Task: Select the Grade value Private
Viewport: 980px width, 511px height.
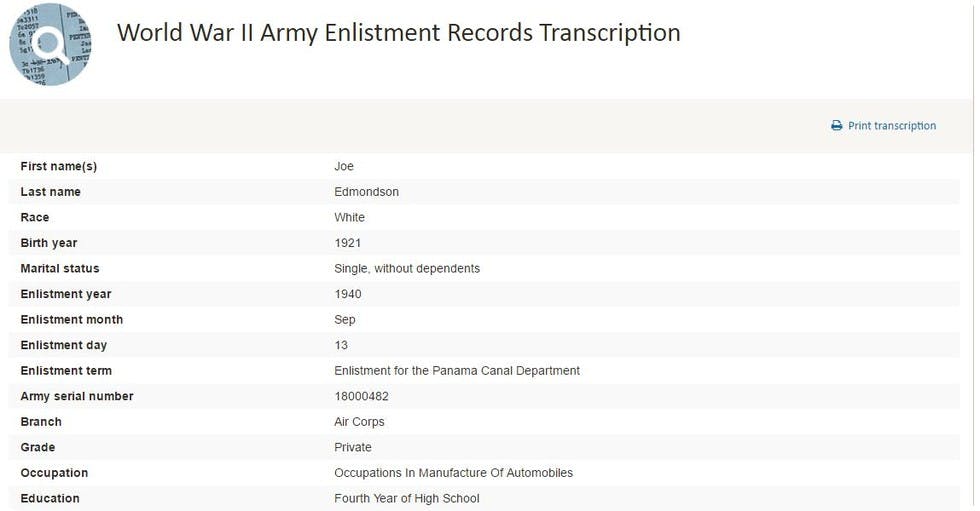Action: coord(353,448)
